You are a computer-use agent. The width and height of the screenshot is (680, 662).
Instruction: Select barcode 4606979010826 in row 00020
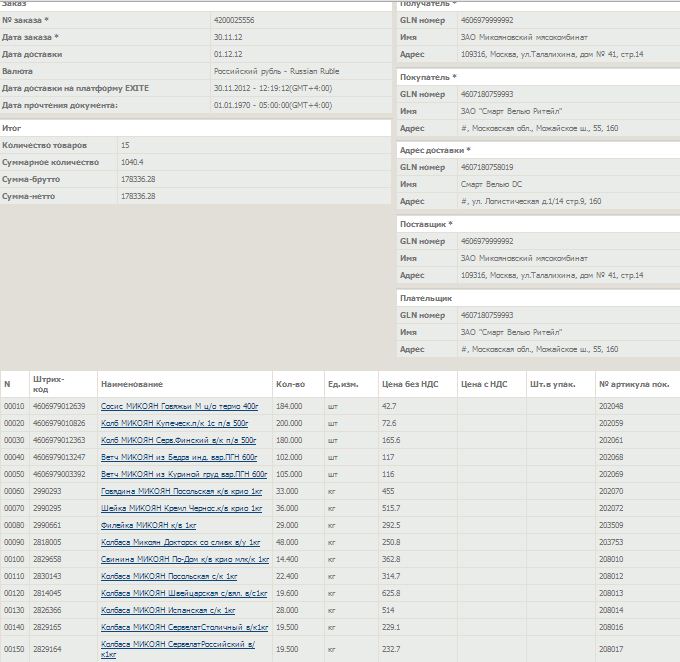coord(59,423)
